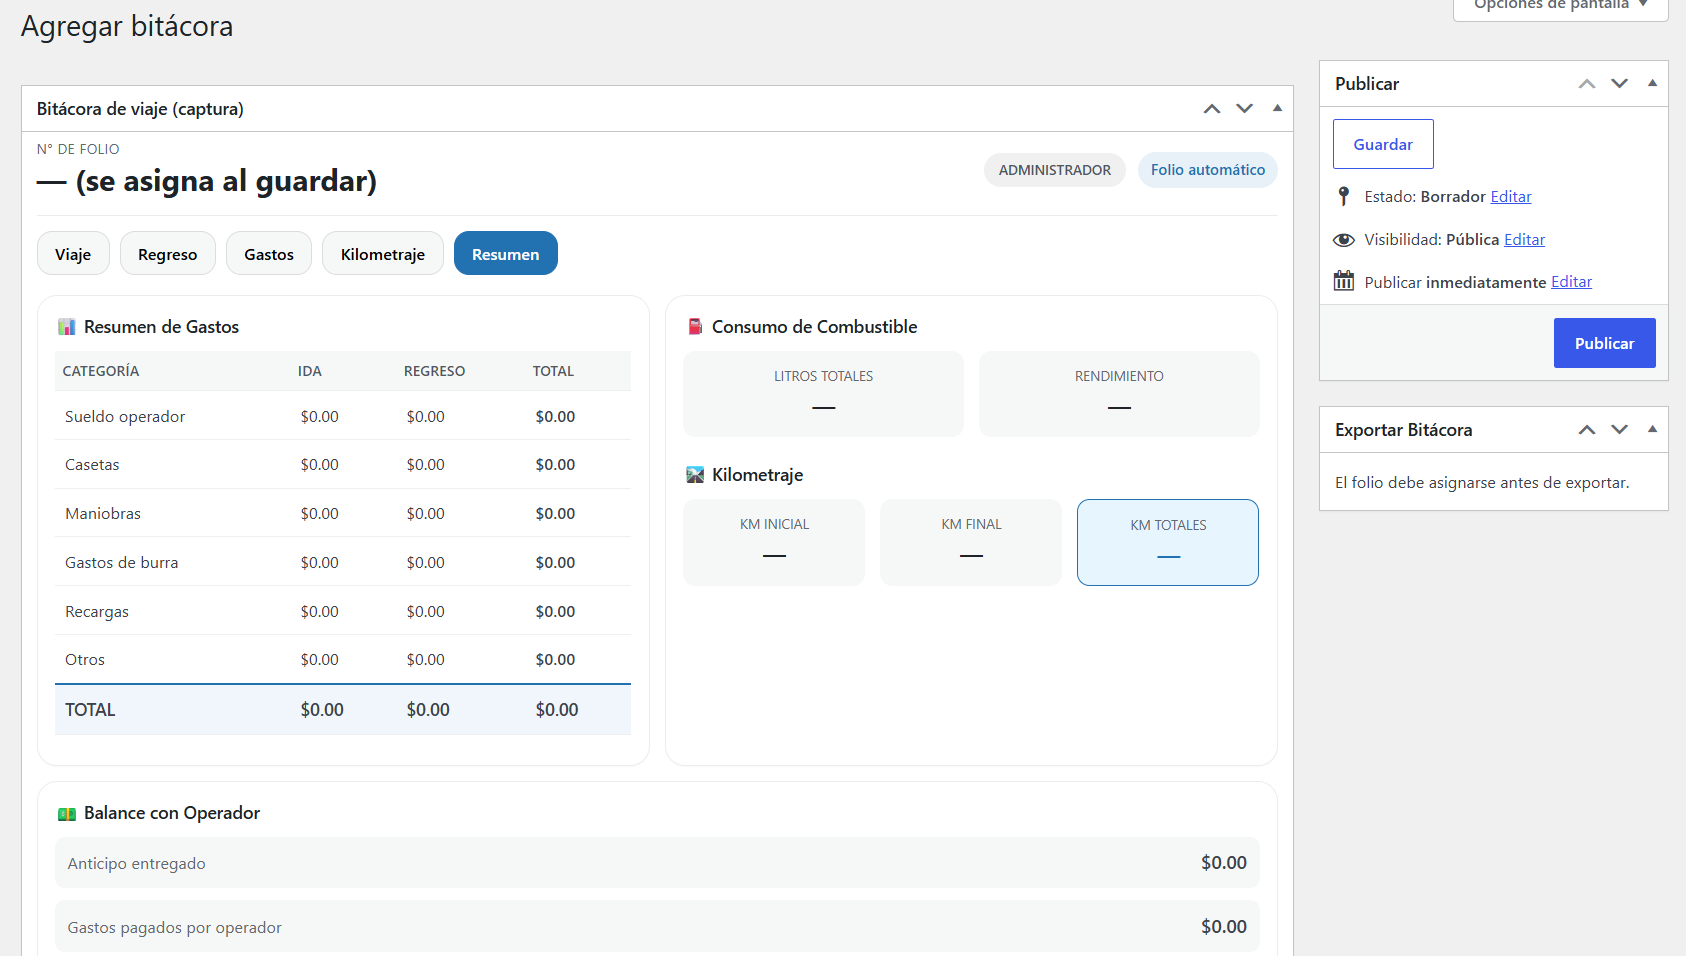Edit the Publicar inmediatamente schedule

click(1571, 282)
